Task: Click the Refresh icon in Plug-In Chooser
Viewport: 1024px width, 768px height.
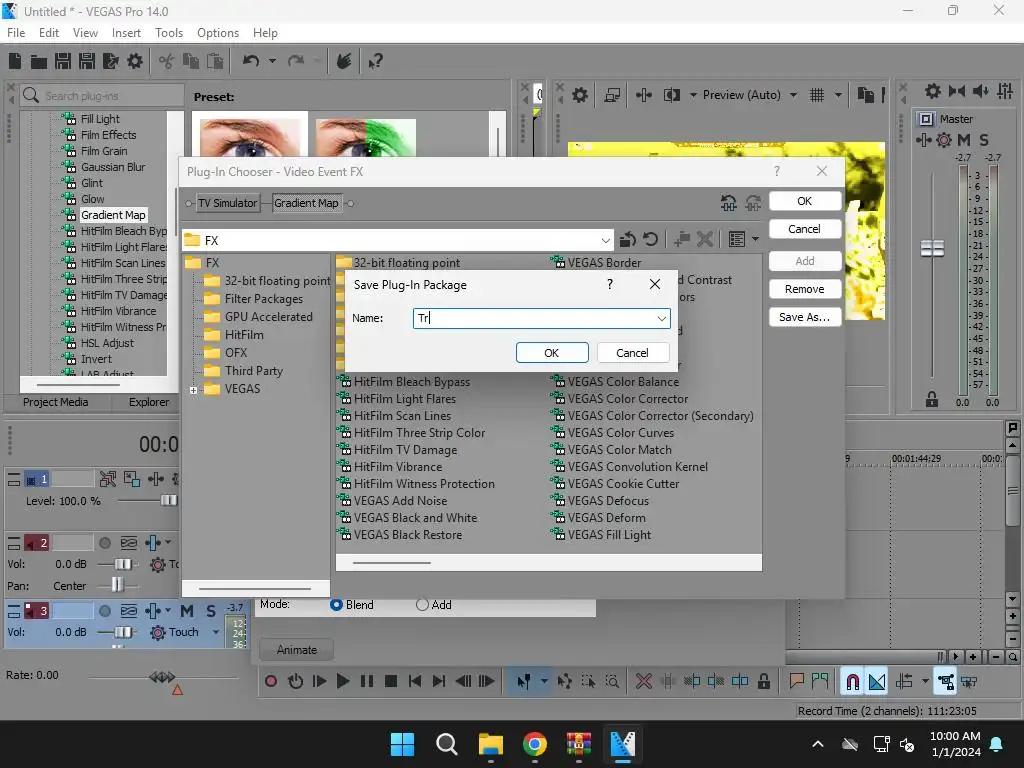Action: click(650, 240)
